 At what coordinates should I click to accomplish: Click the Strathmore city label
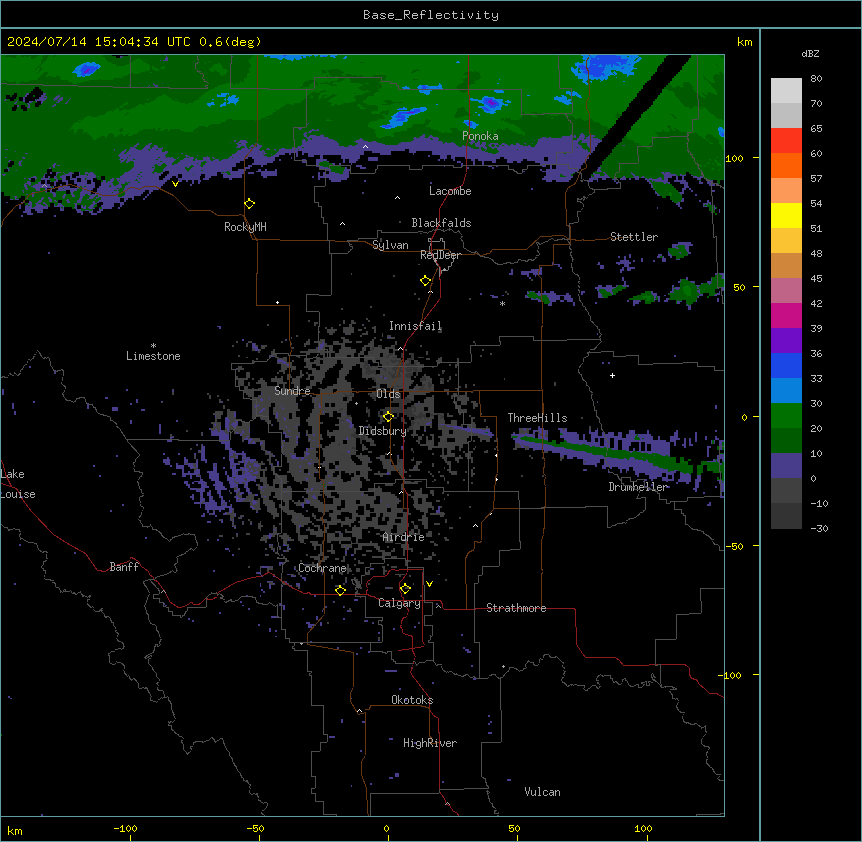tap(516, 608)
